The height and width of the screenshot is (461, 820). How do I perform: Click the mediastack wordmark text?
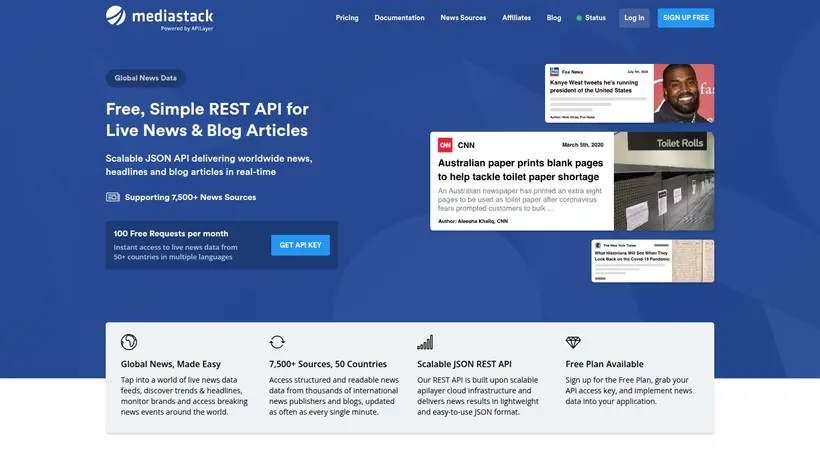(x=173, y=16)
